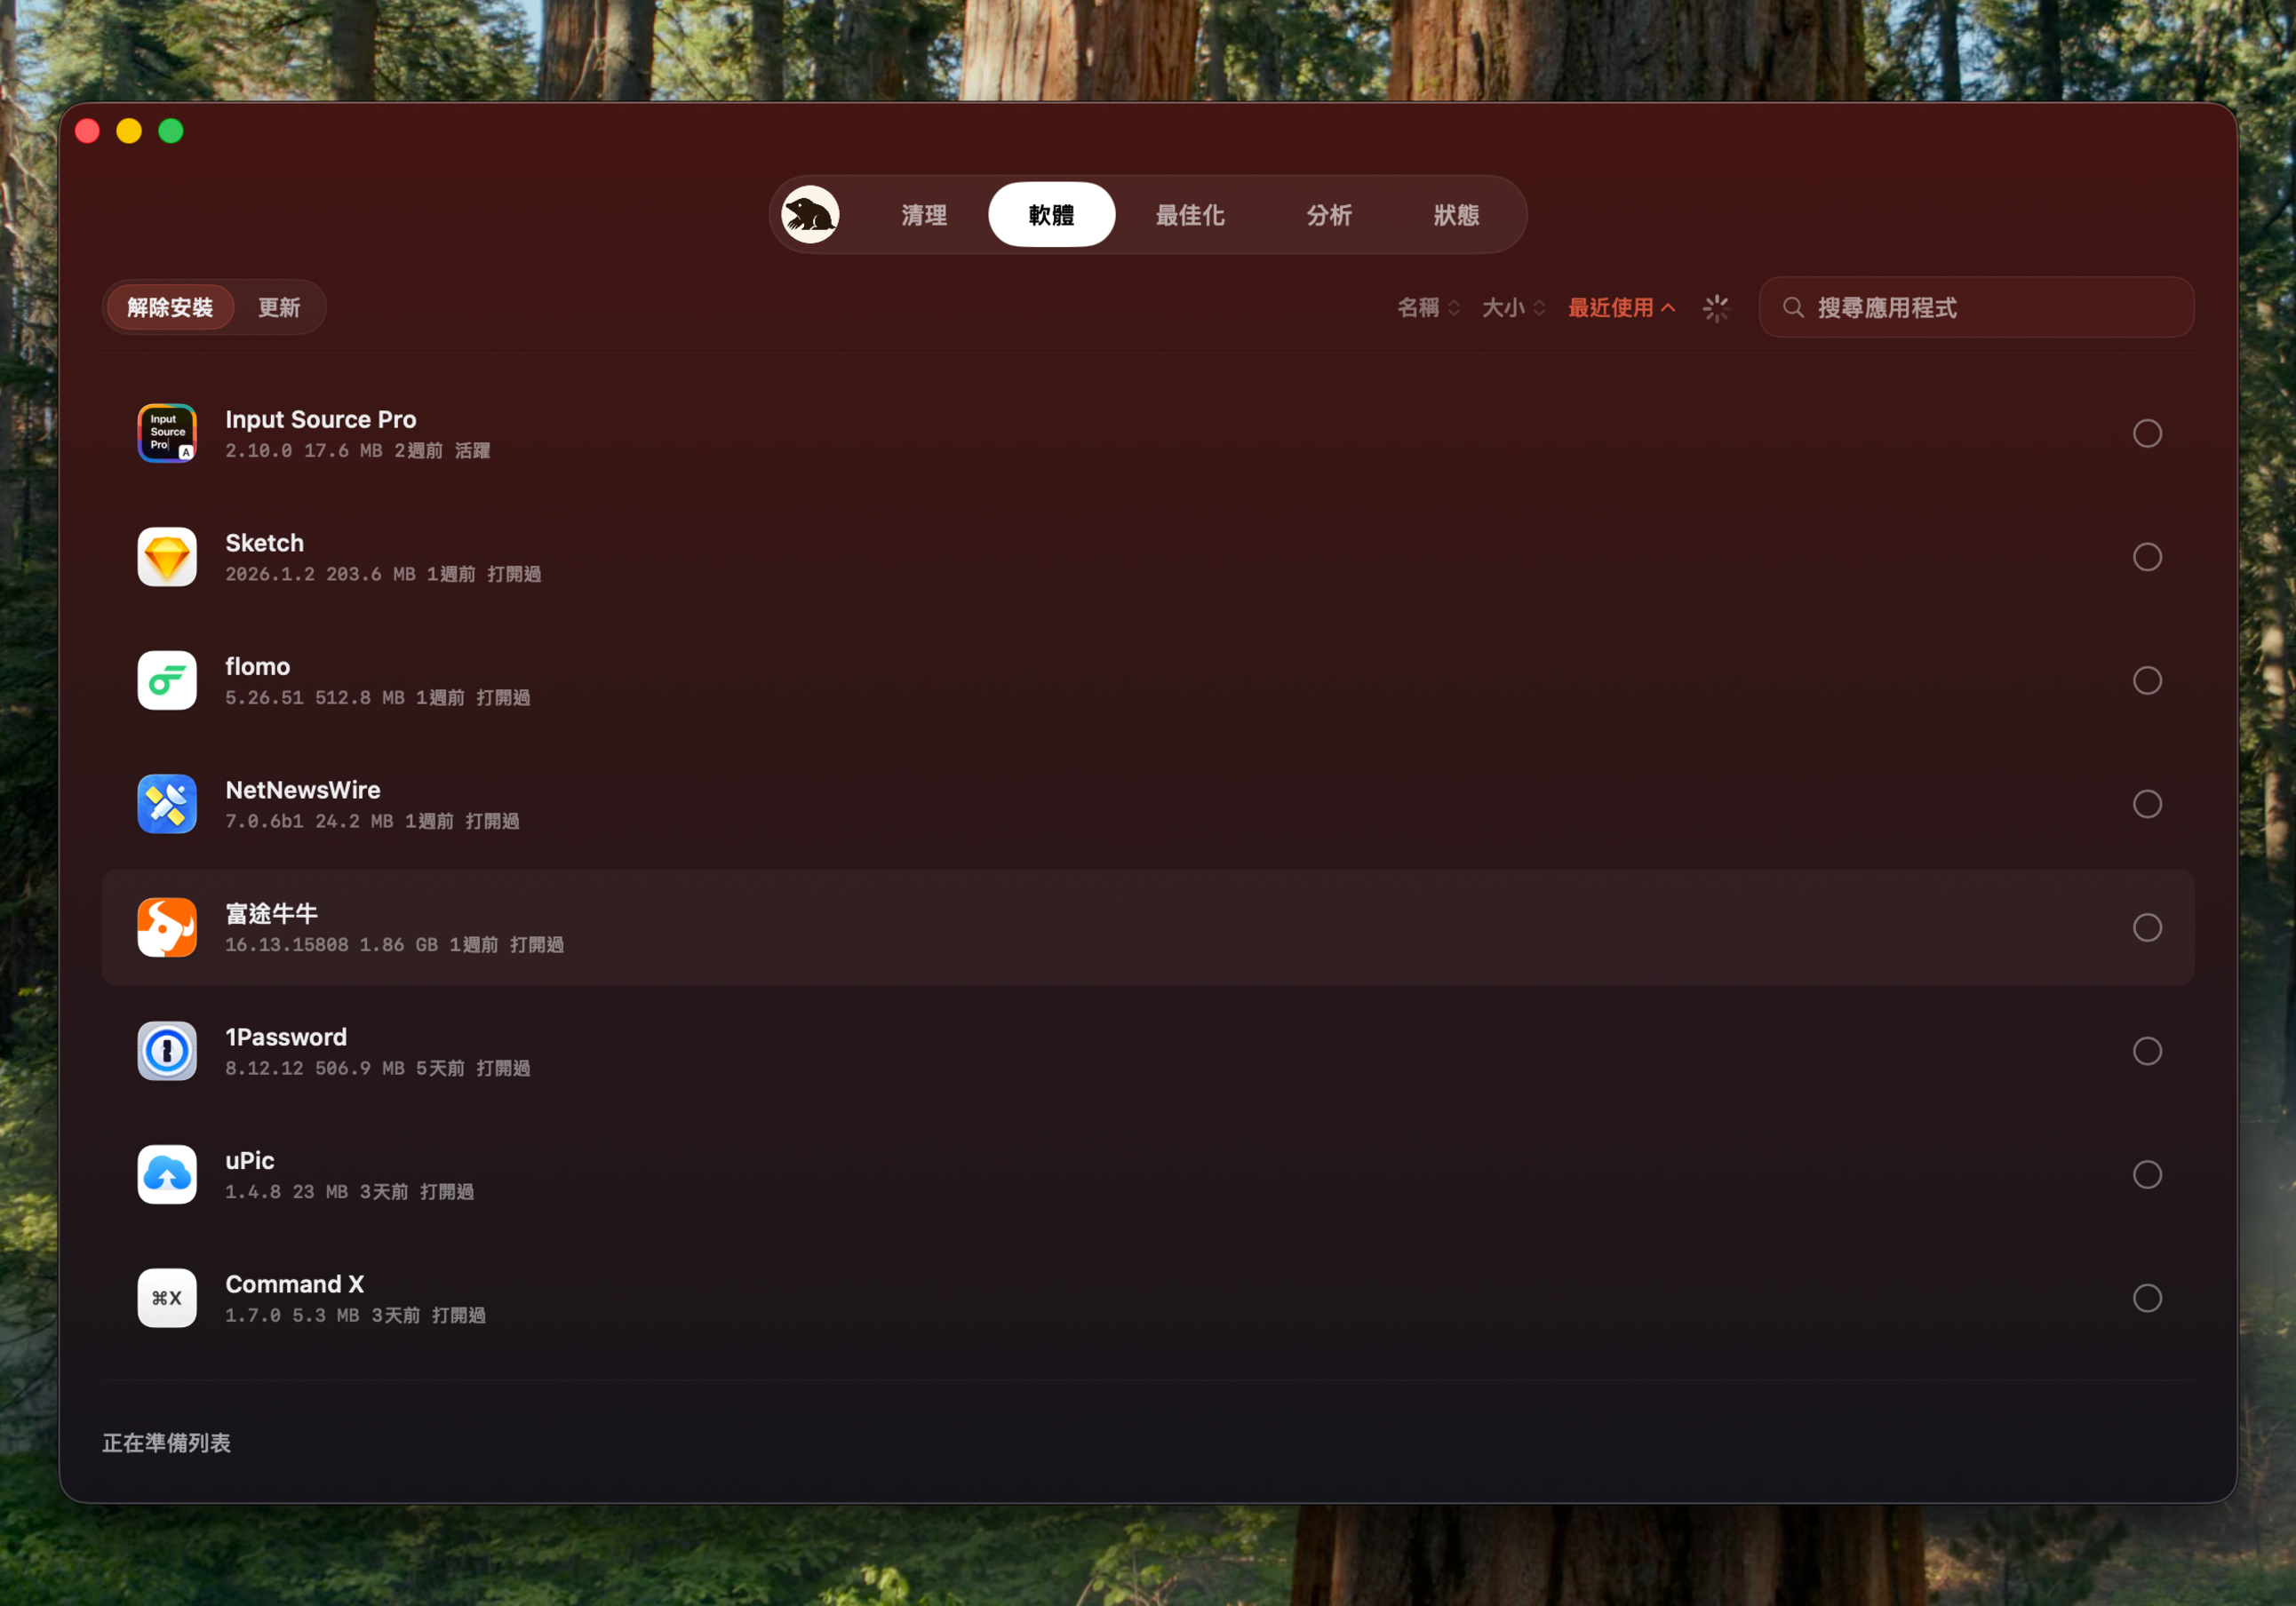Click the NetNewsWire app icon

(167, 804)
